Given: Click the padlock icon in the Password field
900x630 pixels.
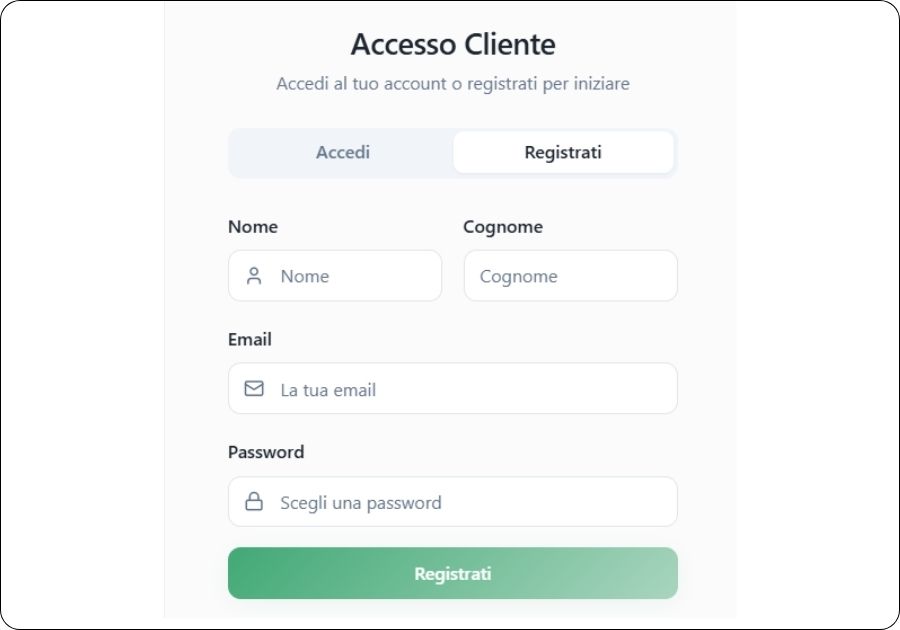Looking at the screenshot, I should tap(256, 501).
